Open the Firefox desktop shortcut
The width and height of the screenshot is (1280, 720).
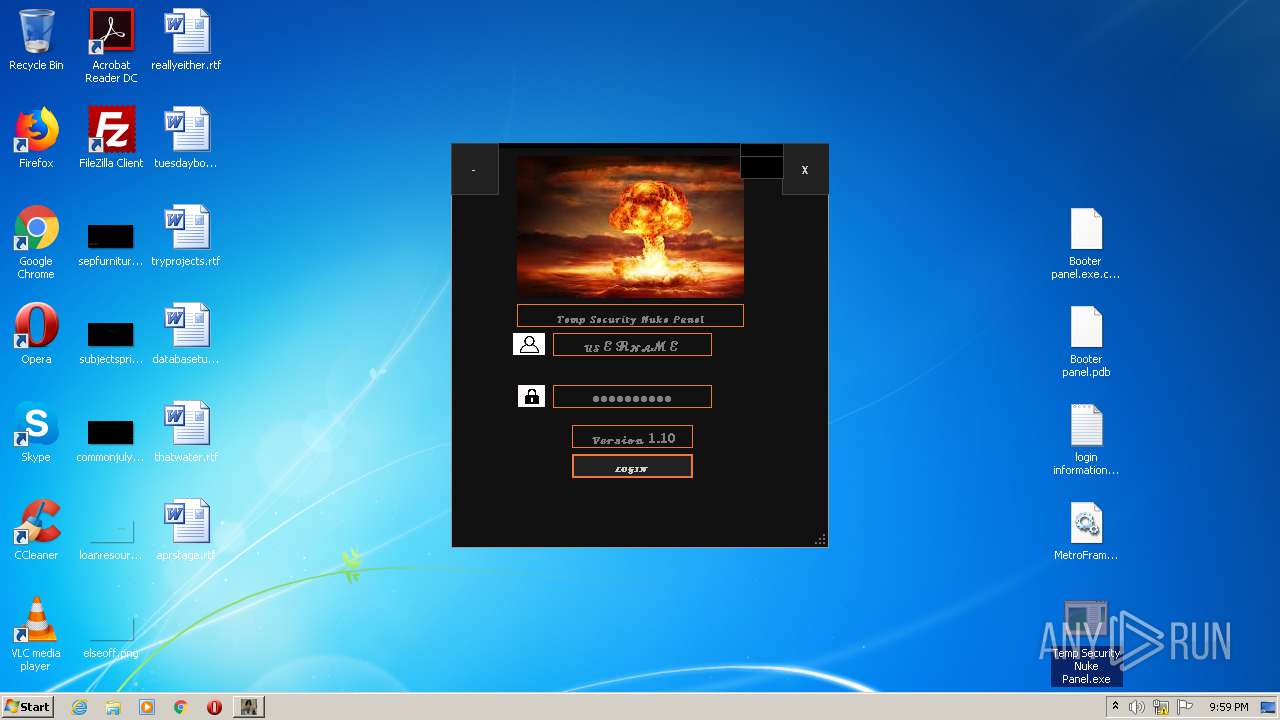[x=36, y=138]
